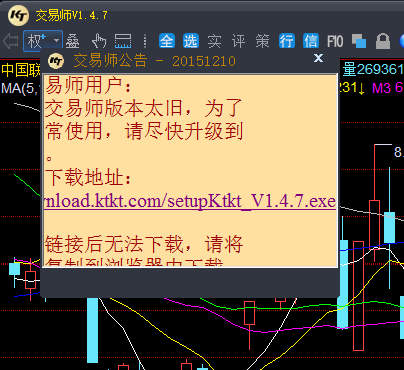Viewport: 404px width, 370px height.
Task: Click the KT logo in the title bar
Action: 18,15
